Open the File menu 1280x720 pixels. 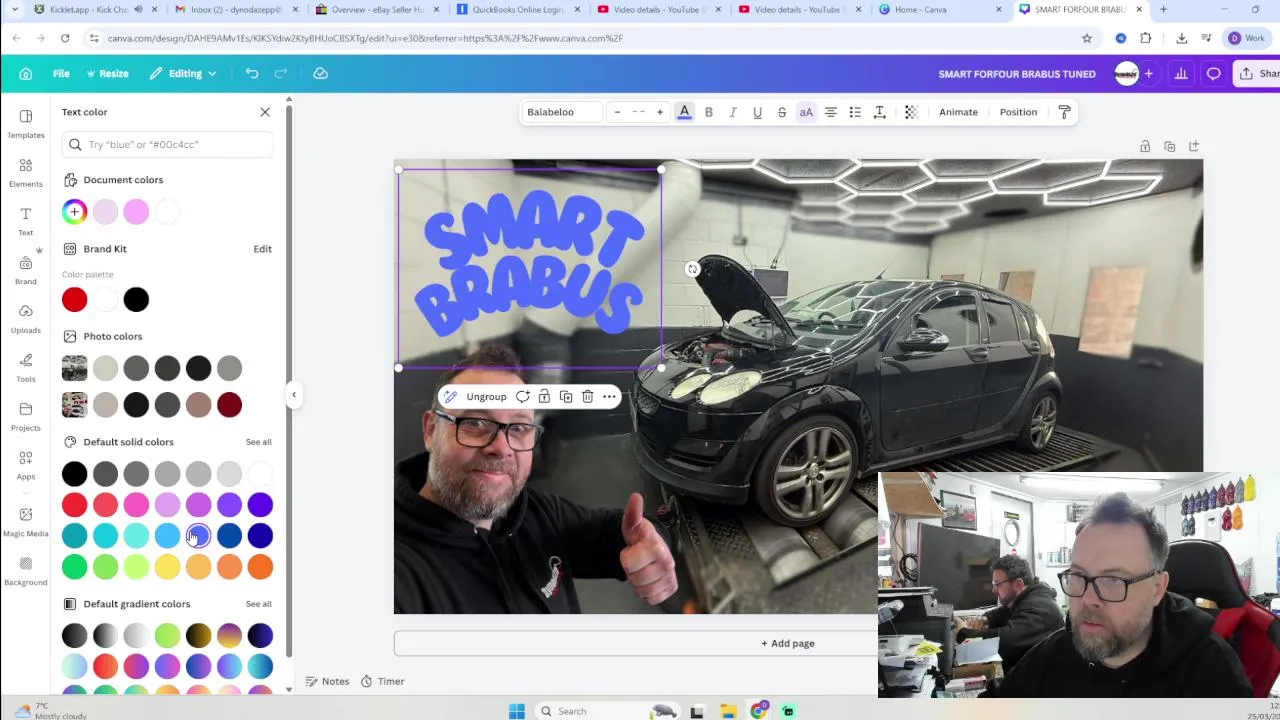pos(61,73)
